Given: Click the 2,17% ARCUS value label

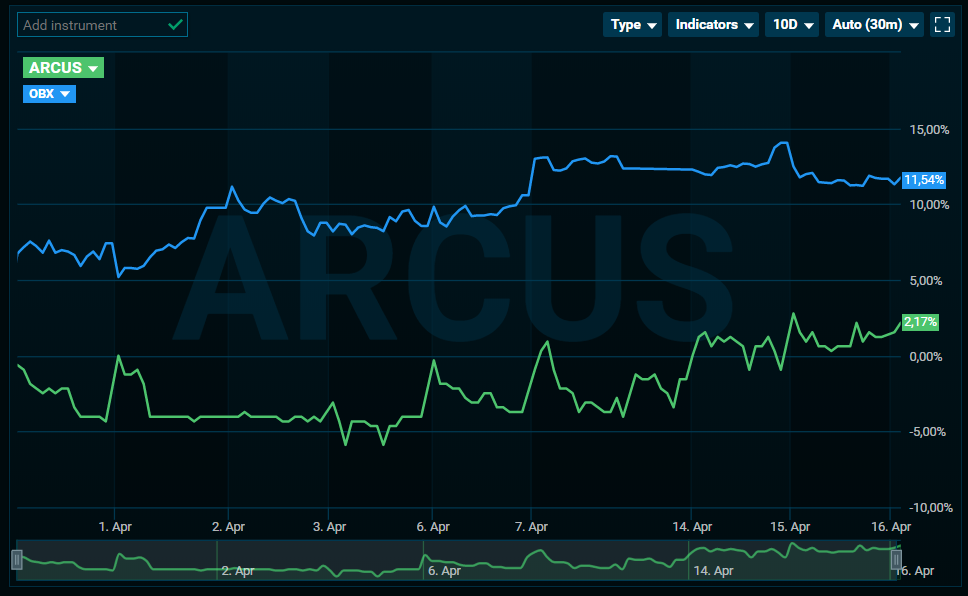Looking at the screenshot, I should (x=920, y=322).
